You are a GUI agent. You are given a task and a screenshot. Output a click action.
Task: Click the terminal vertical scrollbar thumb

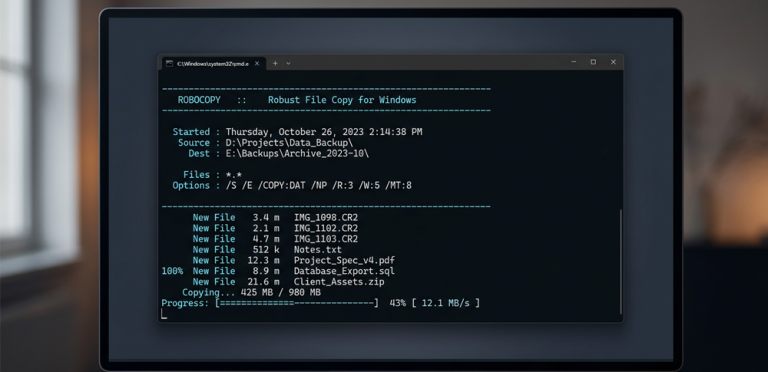click(621, 262)
